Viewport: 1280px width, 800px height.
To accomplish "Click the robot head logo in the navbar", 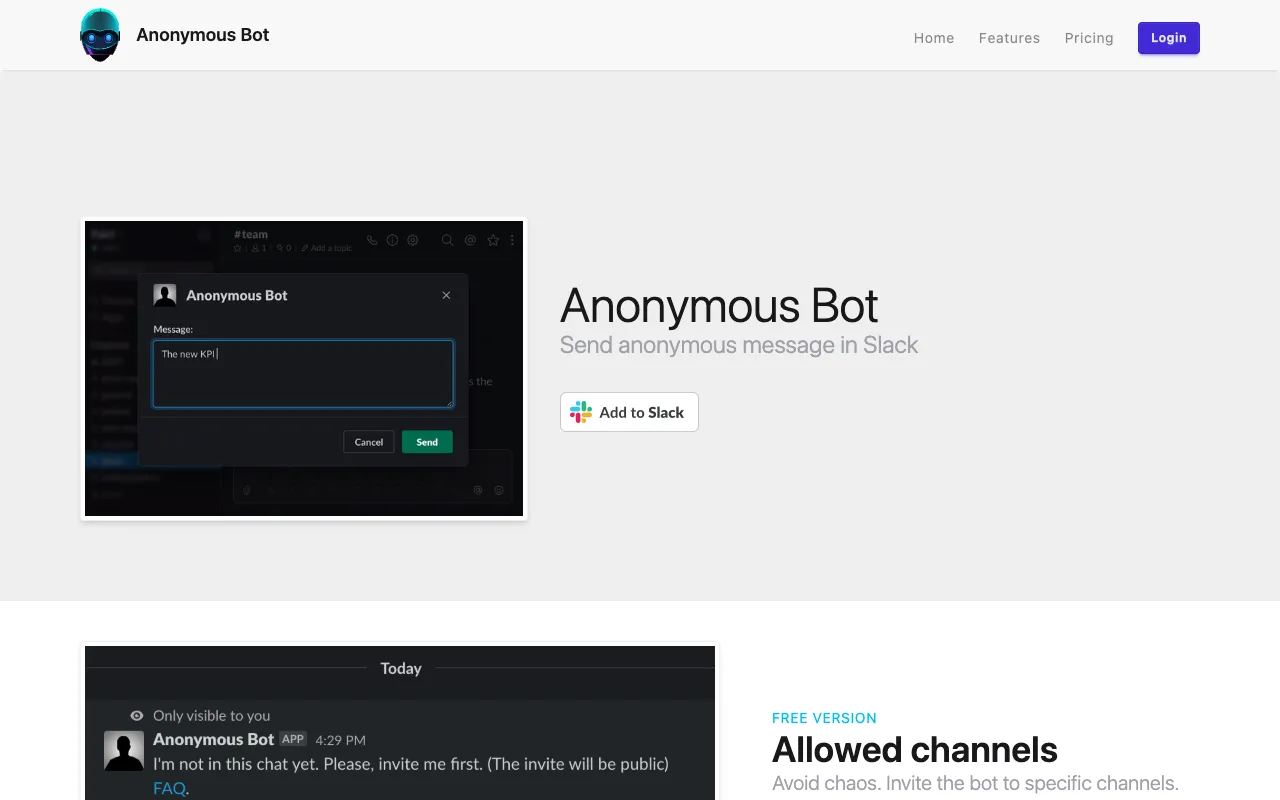I will click(100, 35).
